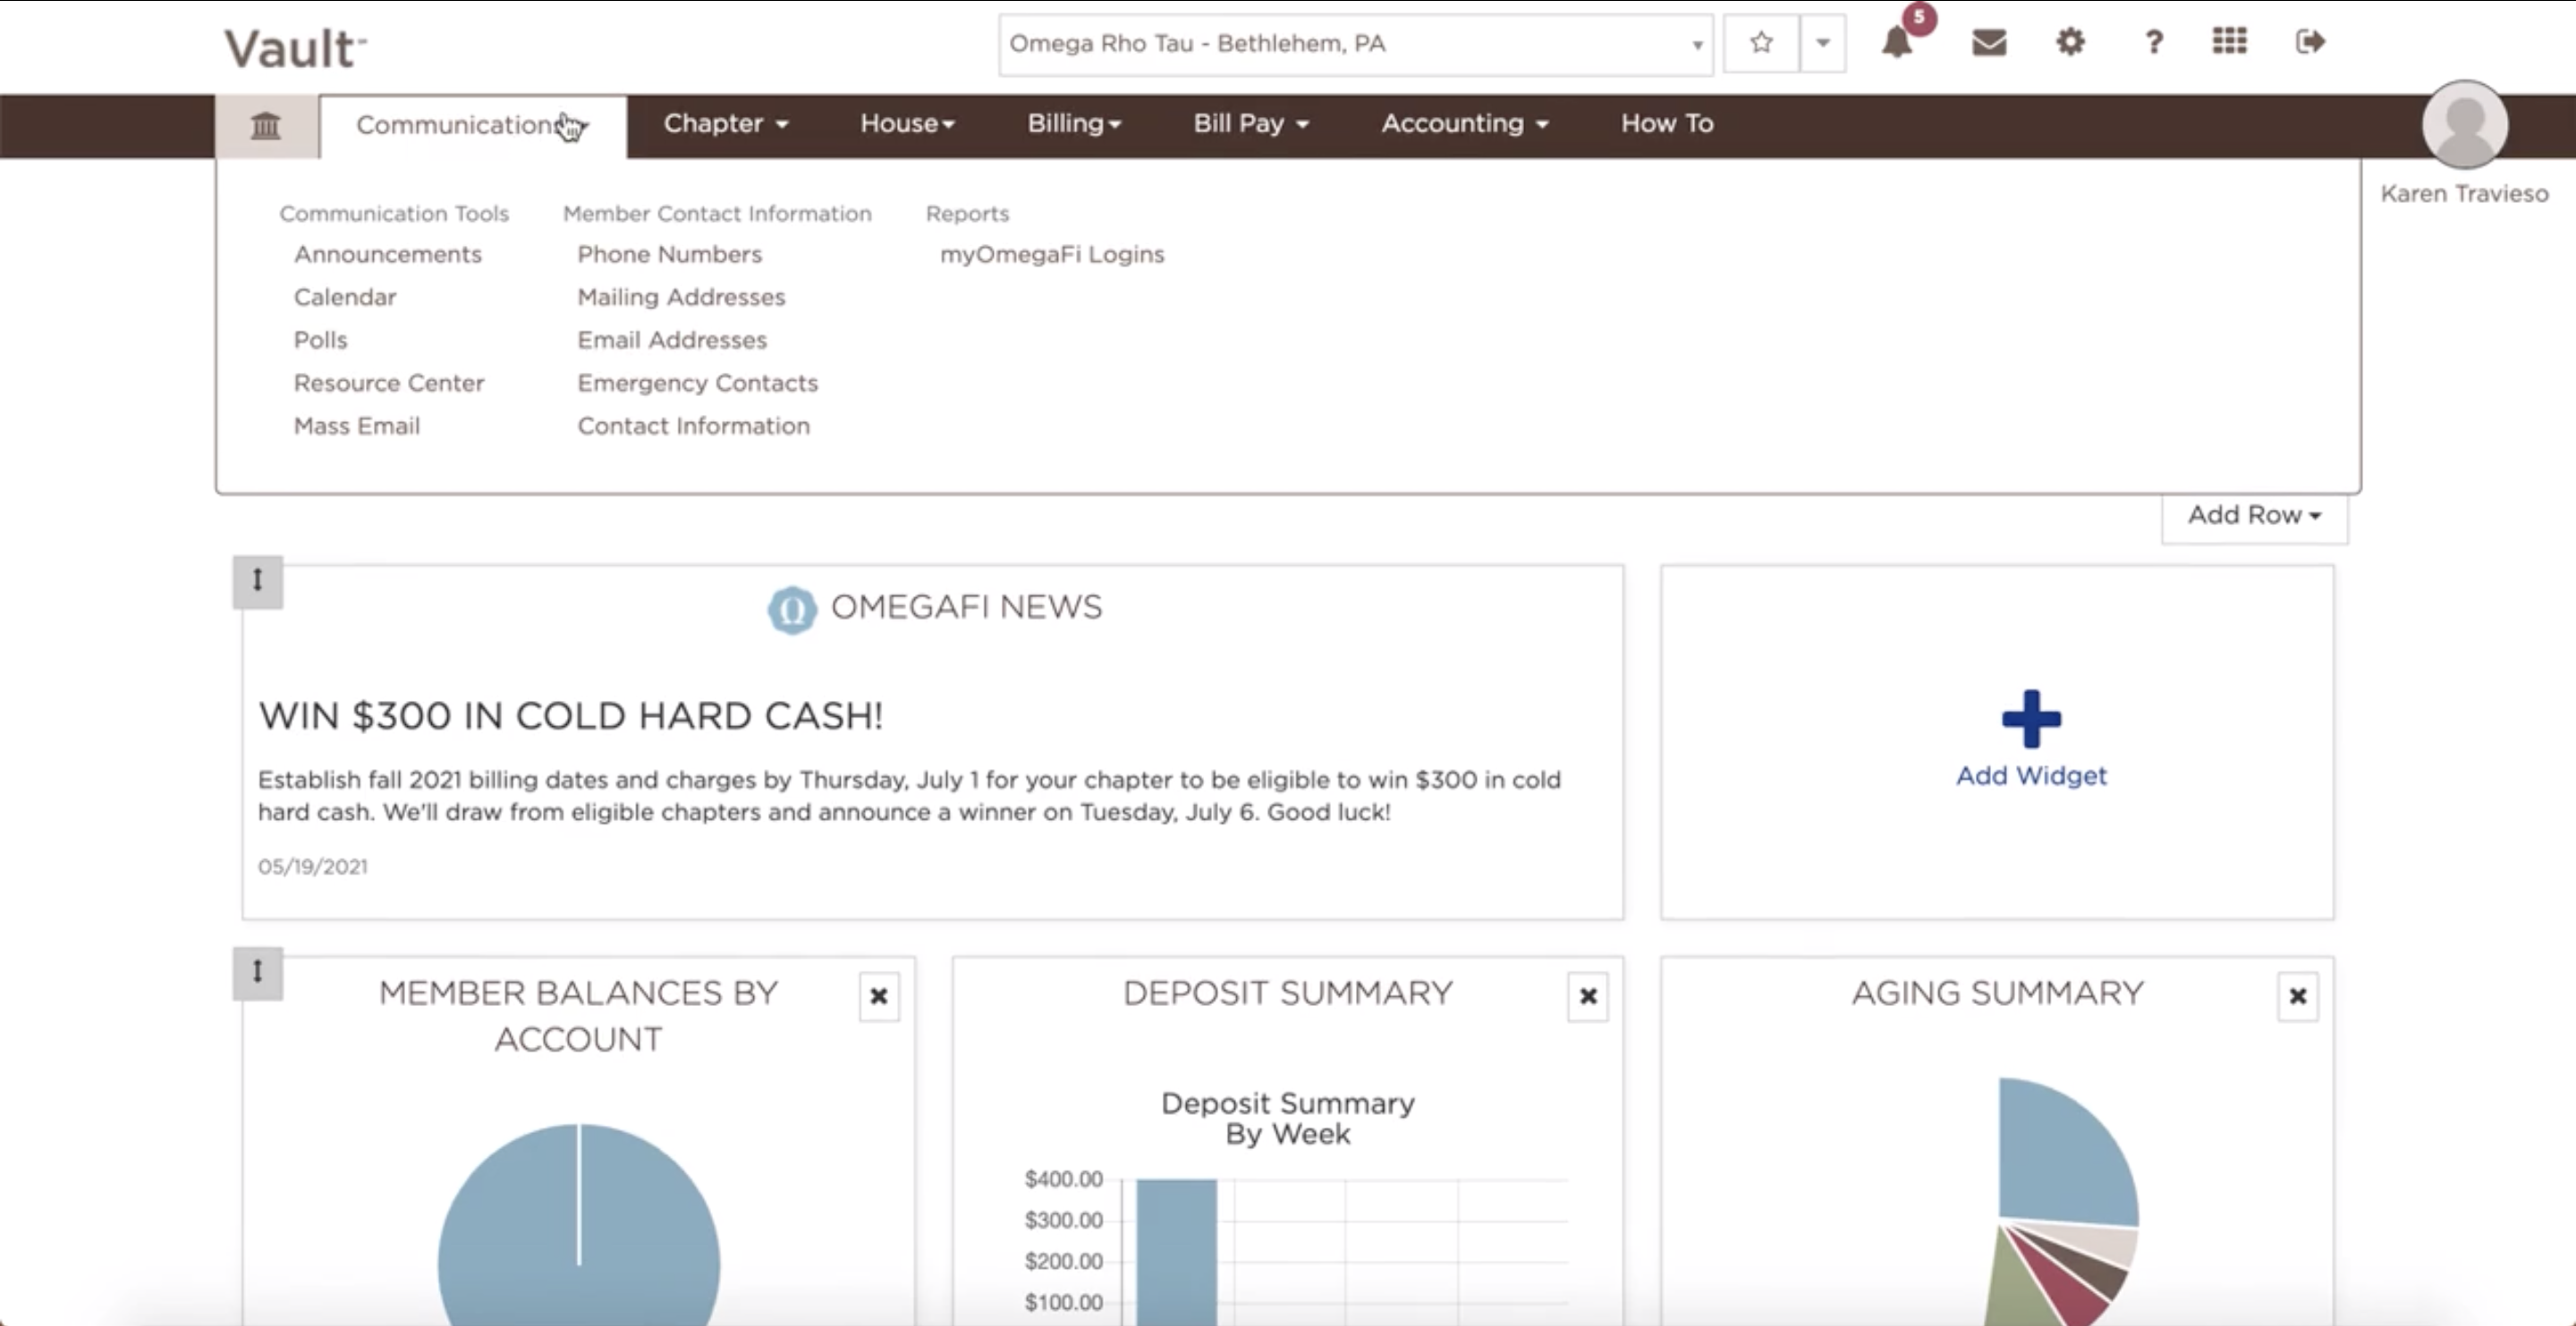Select the Mass Email link
Screen dimensions: 2576x1326
pyautogui.click(x=357, y=426)
